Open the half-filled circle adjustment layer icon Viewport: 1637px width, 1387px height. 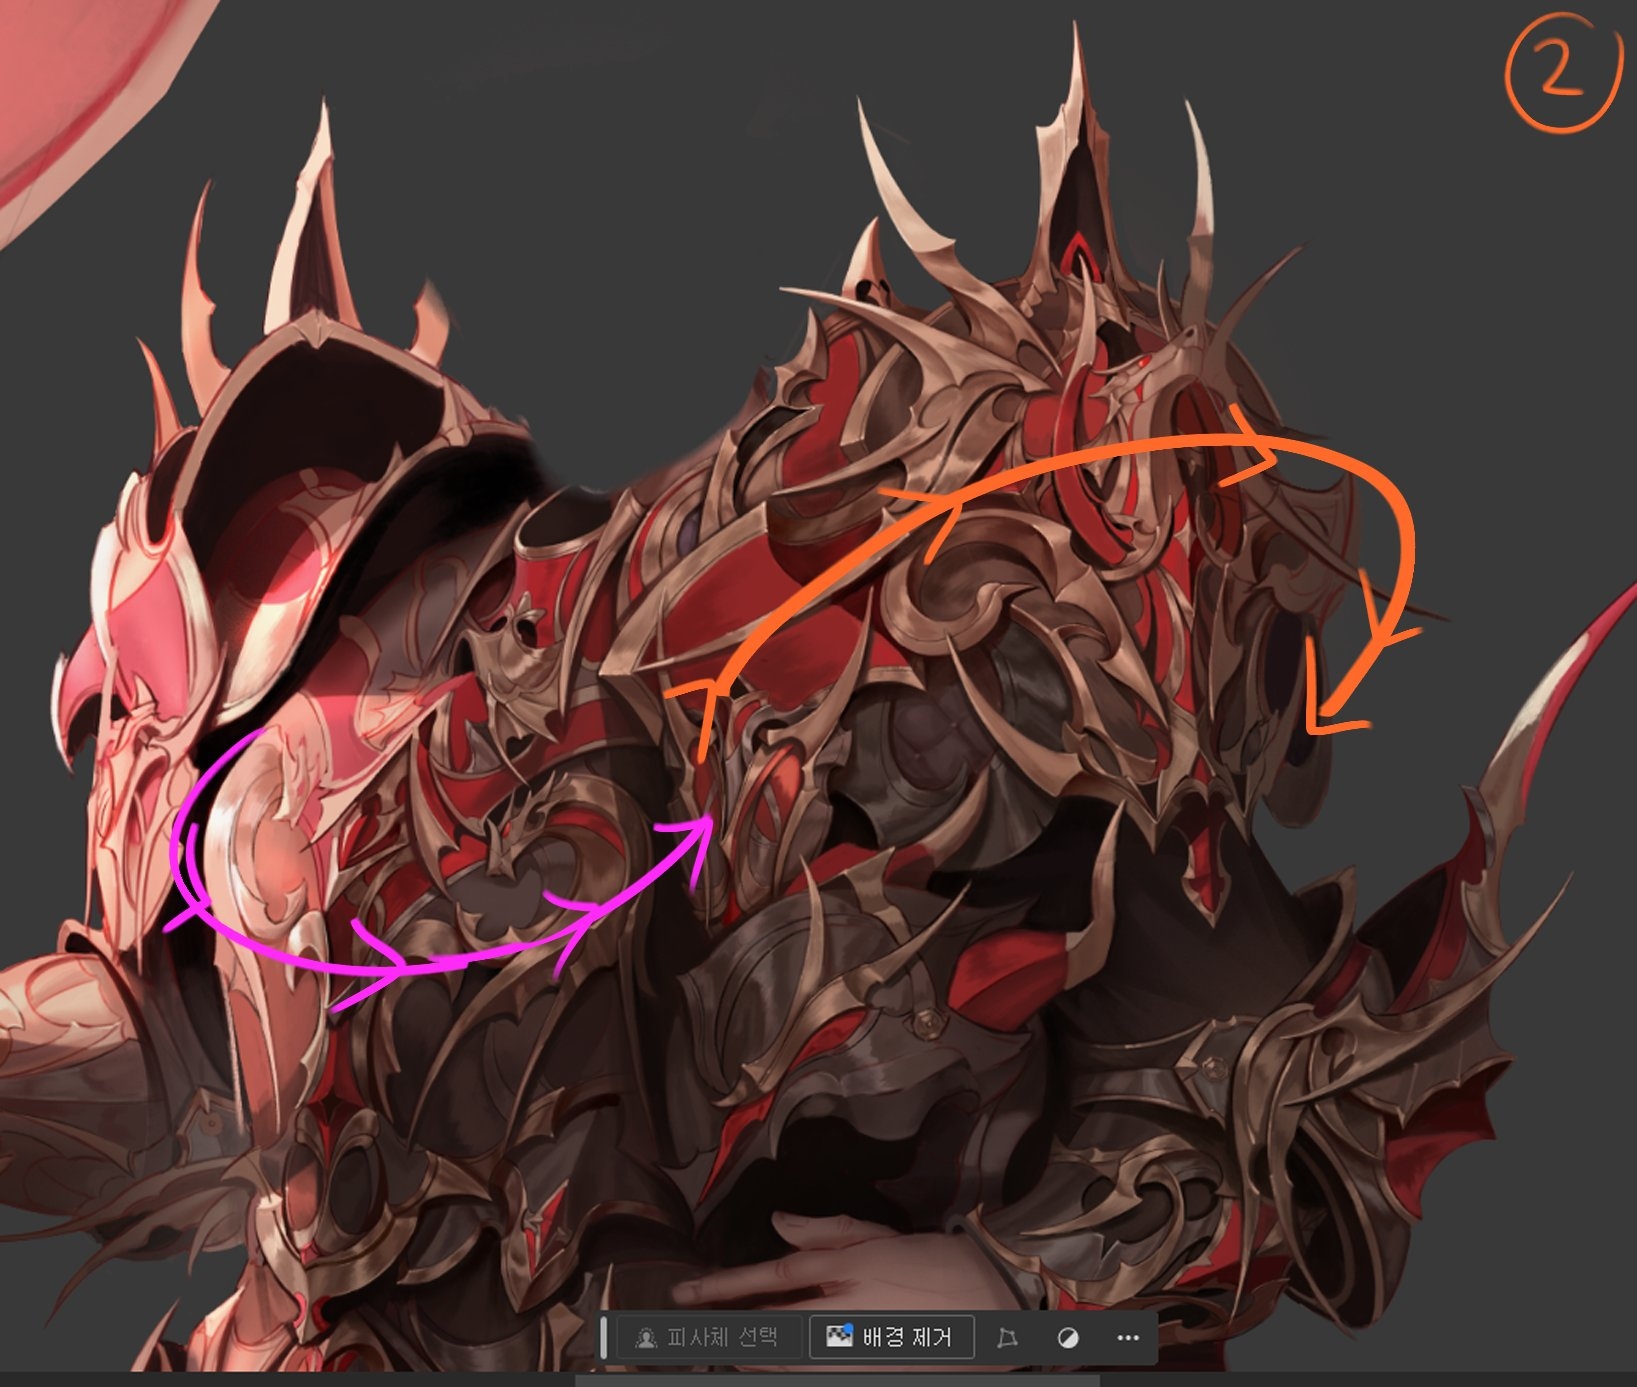pos(1068,1338)
